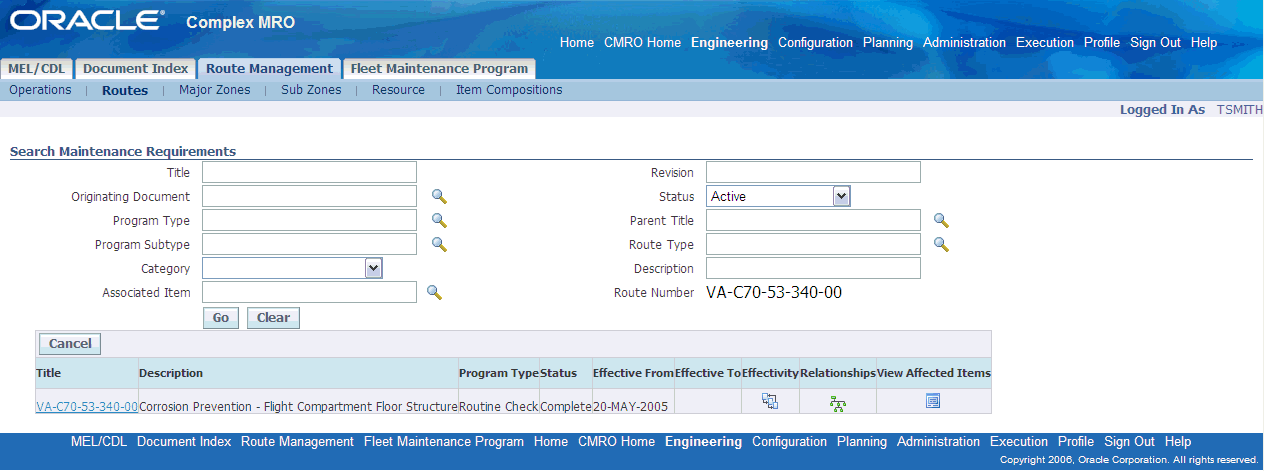Open Program Type lookup magnifier
This screenshot has width=1264, height=471.
point(439,221)
